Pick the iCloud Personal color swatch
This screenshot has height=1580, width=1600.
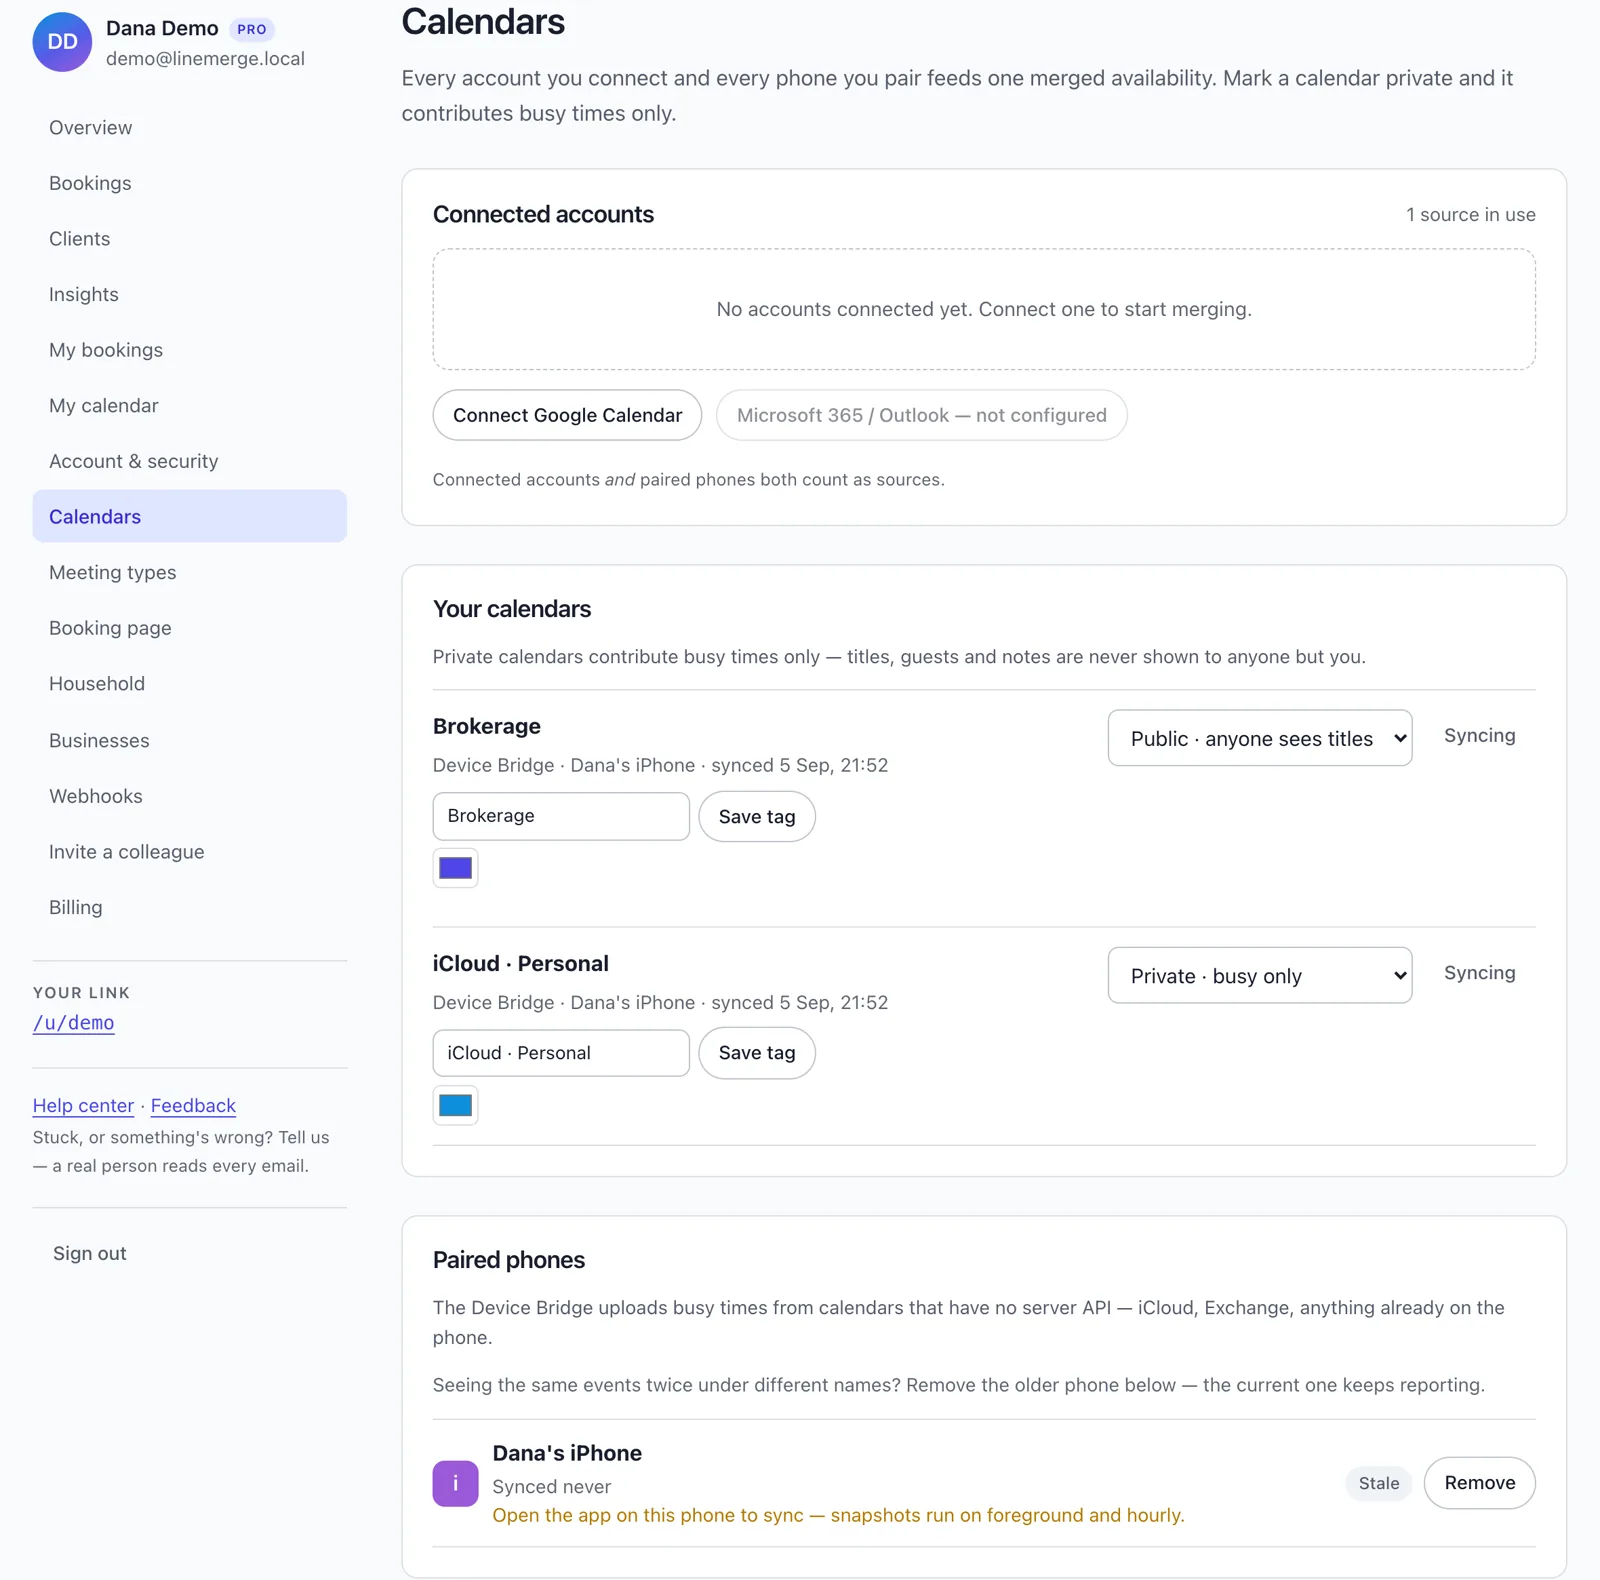coord(455,1105)
